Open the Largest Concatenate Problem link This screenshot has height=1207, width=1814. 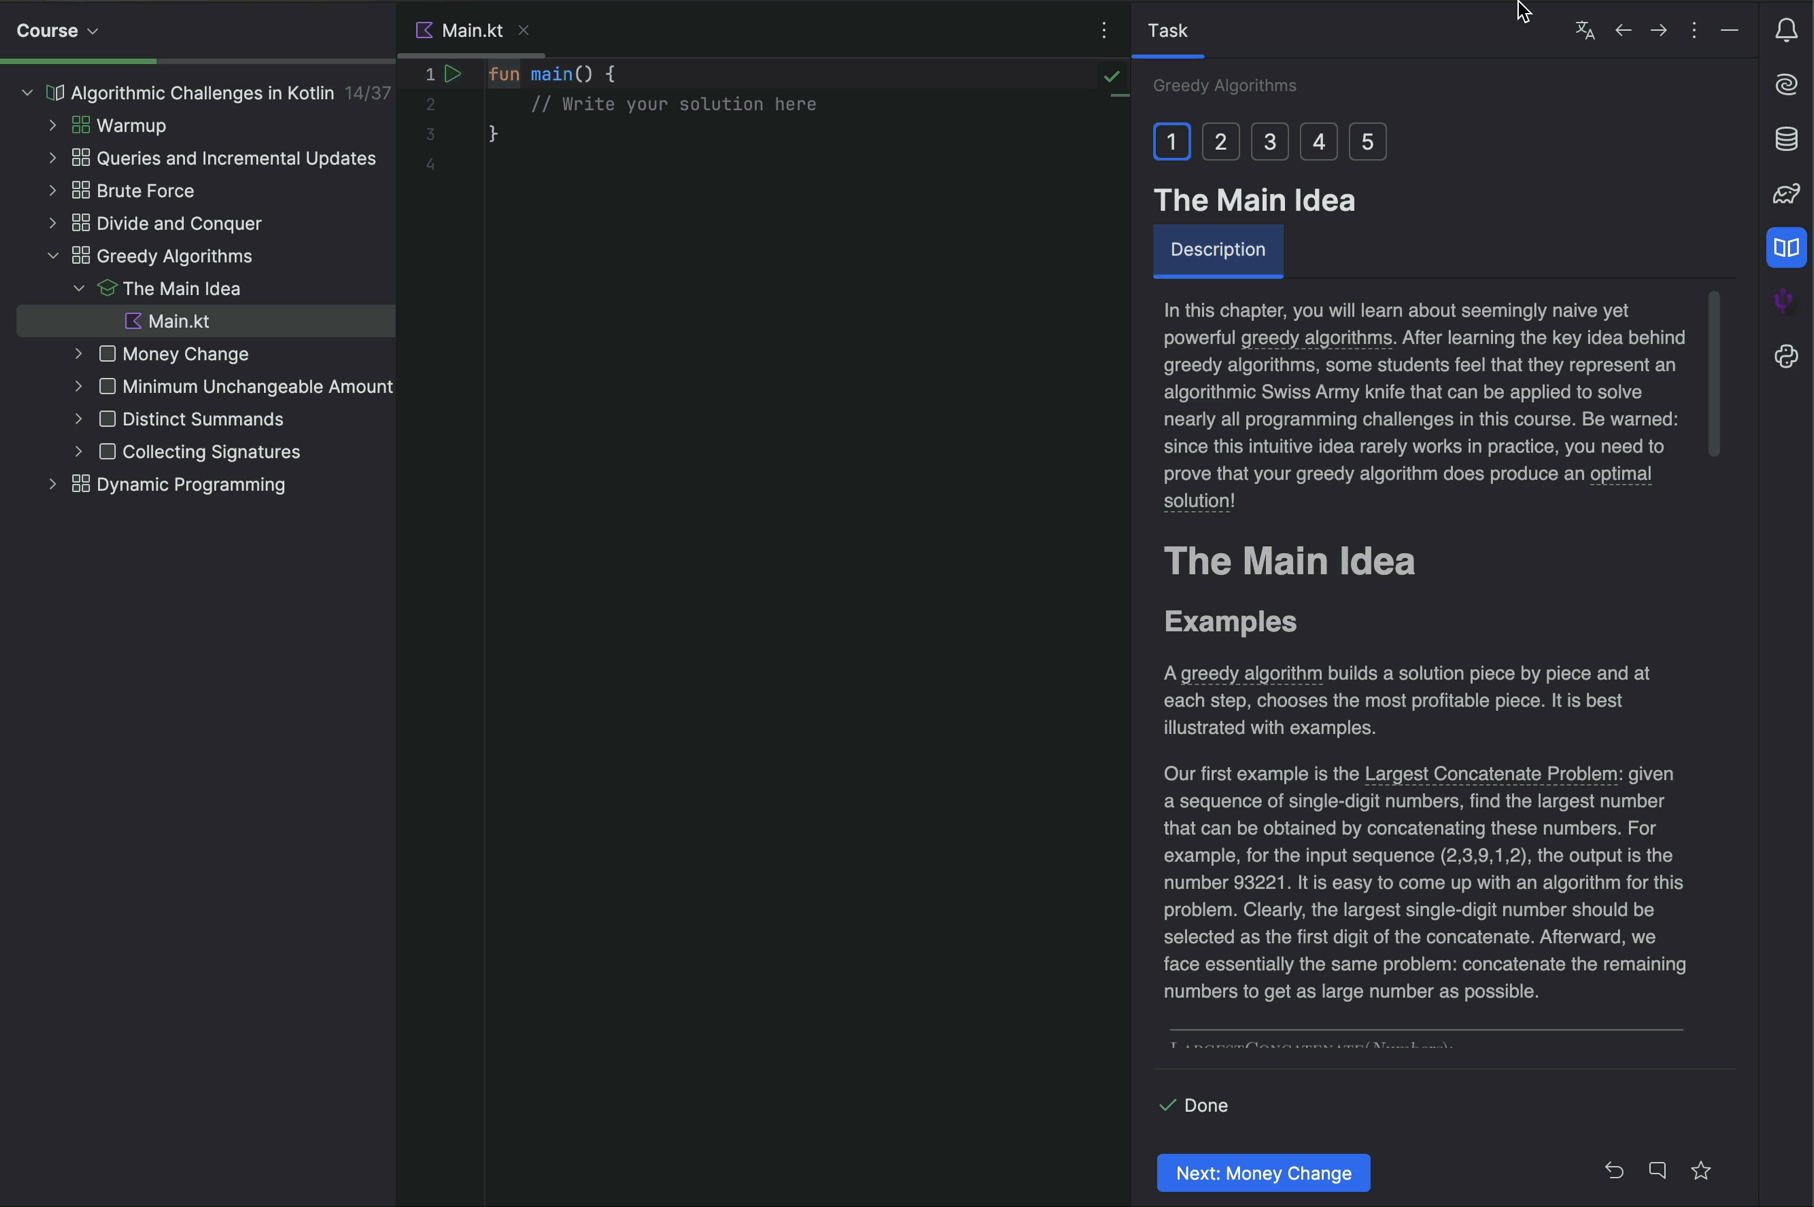[x=1491, y=774]
